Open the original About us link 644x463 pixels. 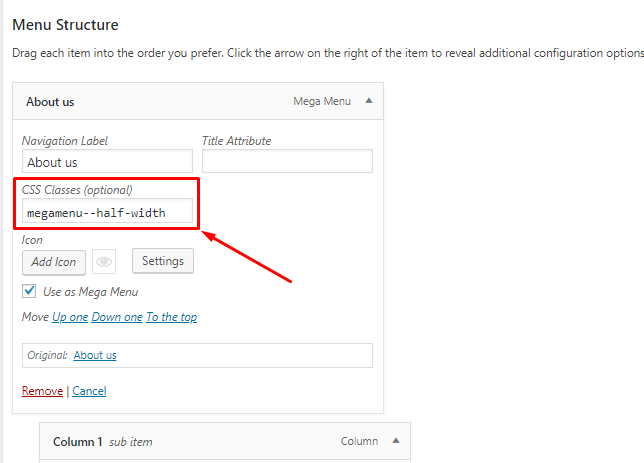pyautogui.click(x=95, y=355)
